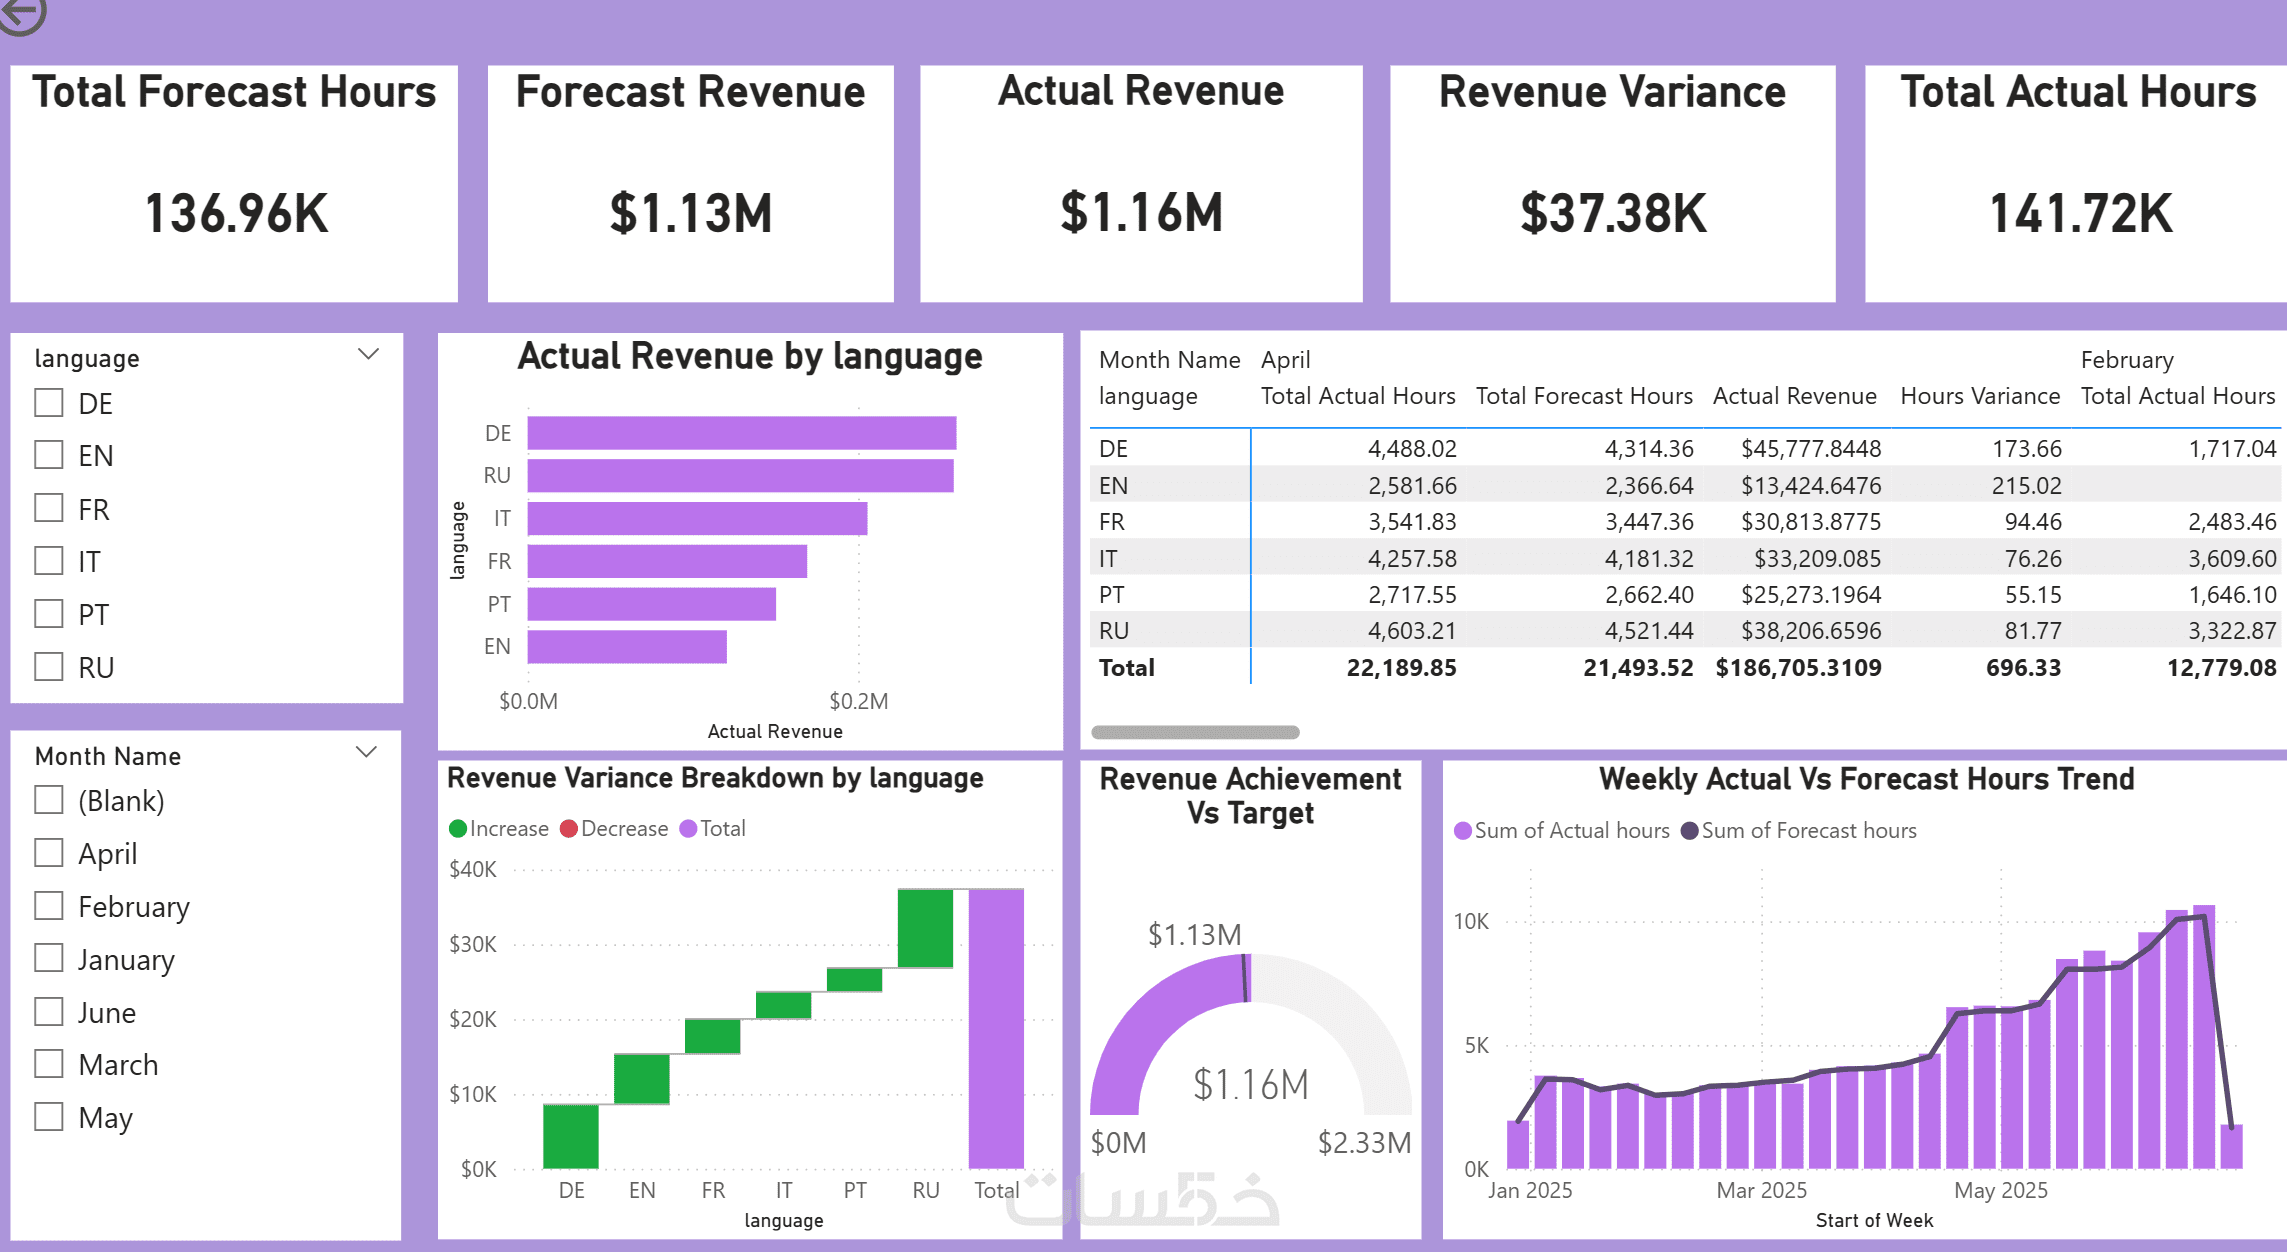Click the Actual Revenue column header
Viewport: 2287px width, 1252px height.
point(1794,396)
